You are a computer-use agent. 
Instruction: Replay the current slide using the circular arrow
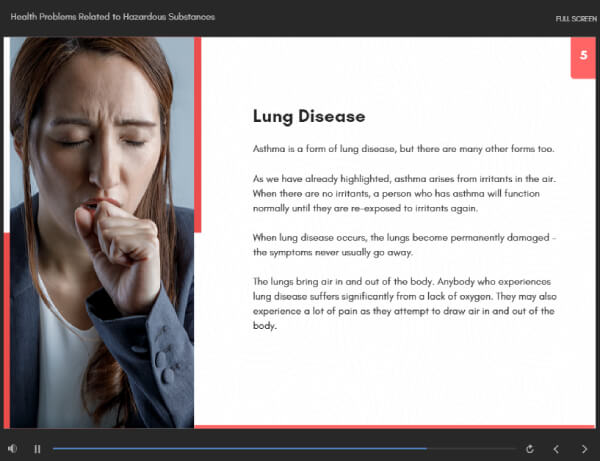(529, 449)
